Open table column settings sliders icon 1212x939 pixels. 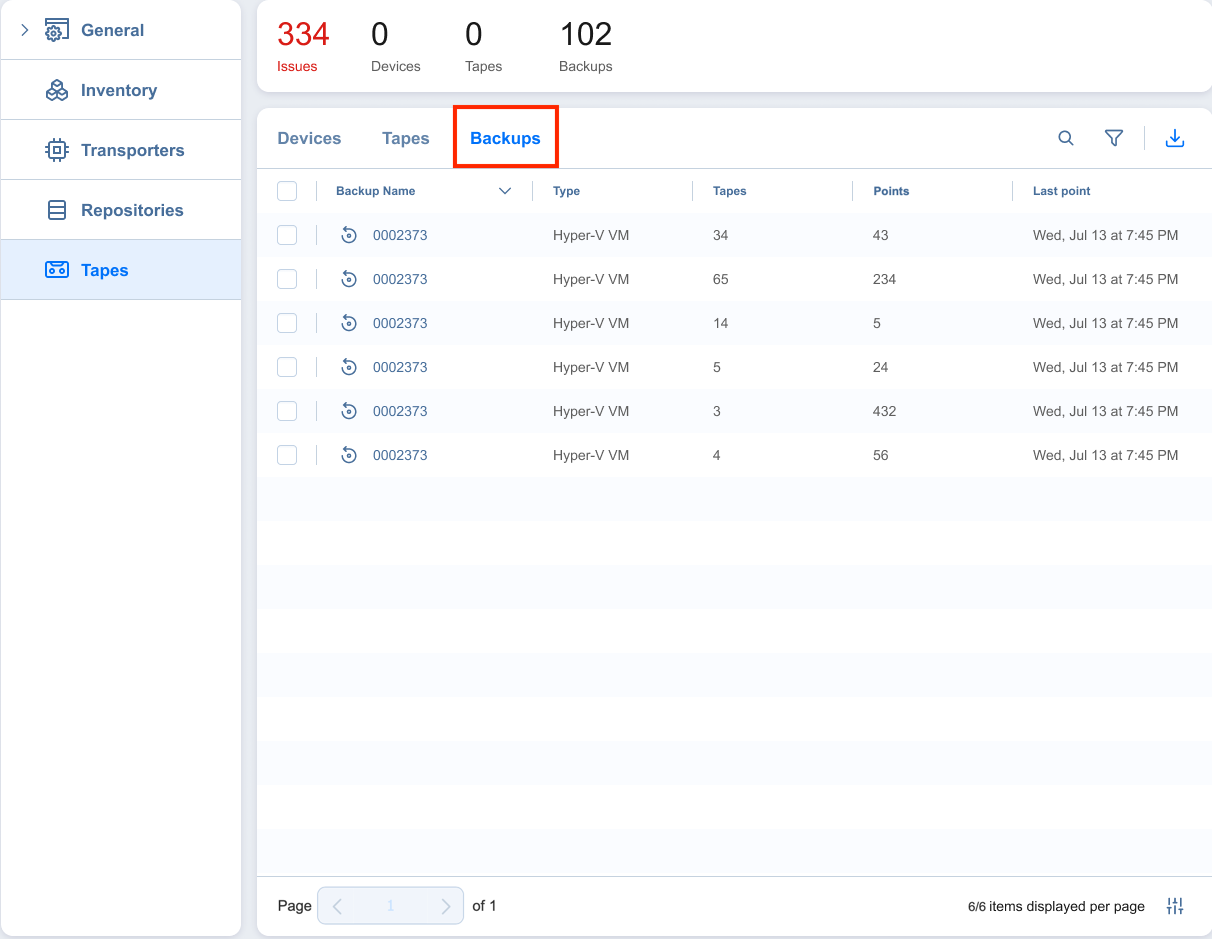(1175, 906)
